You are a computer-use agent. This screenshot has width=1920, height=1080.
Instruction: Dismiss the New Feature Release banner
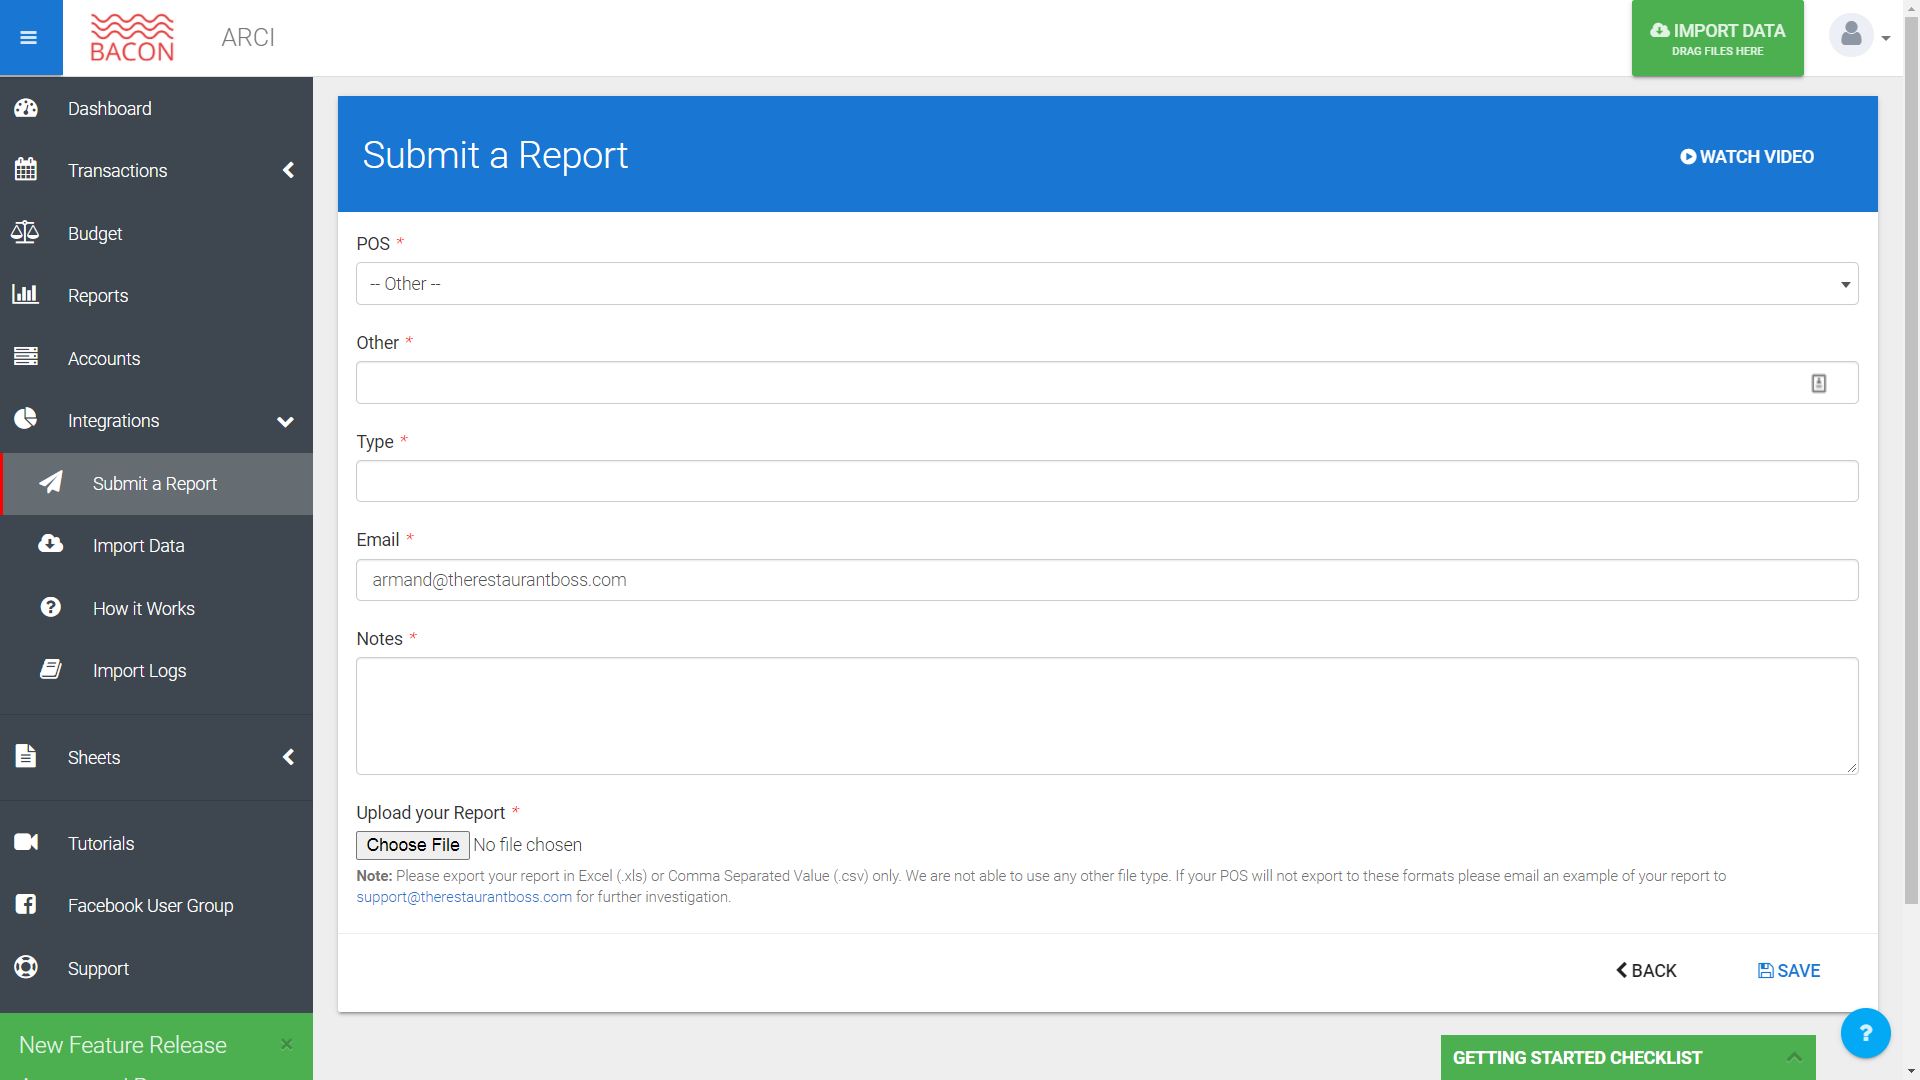click(x=287, y=1044)
